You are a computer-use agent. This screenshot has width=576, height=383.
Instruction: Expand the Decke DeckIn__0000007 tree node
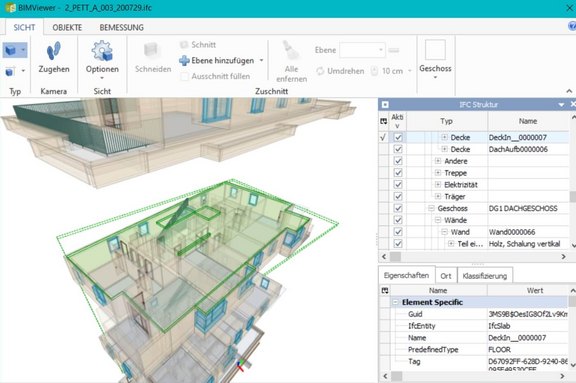444,137
